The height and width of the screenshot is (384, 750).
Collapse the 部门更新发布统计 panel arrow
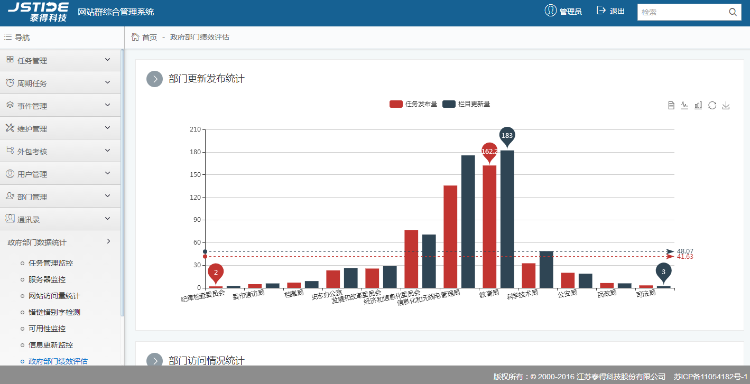(x=154, y=79)
